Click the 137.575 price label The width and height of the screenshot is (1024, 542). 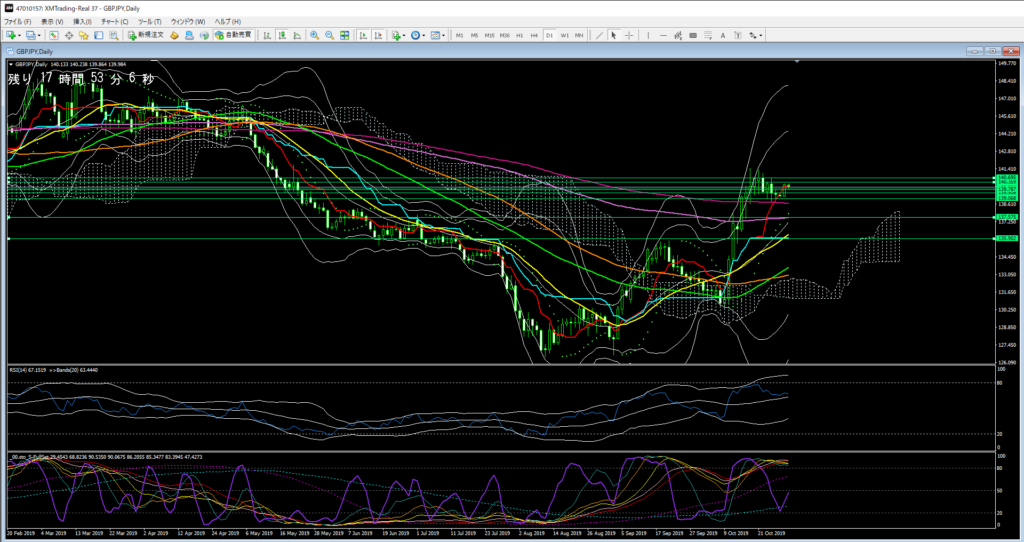[x=1006, y=217]
